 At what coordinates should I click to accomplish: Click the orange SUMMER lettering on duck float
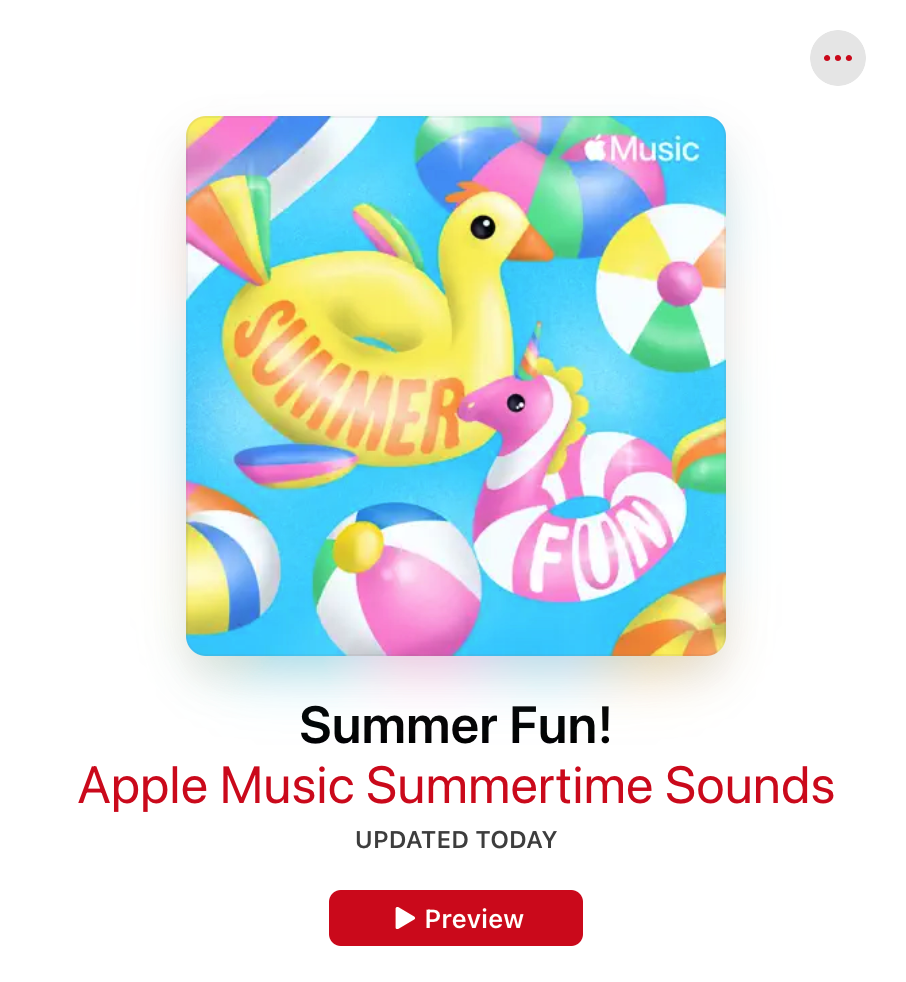tap(346, 378)
